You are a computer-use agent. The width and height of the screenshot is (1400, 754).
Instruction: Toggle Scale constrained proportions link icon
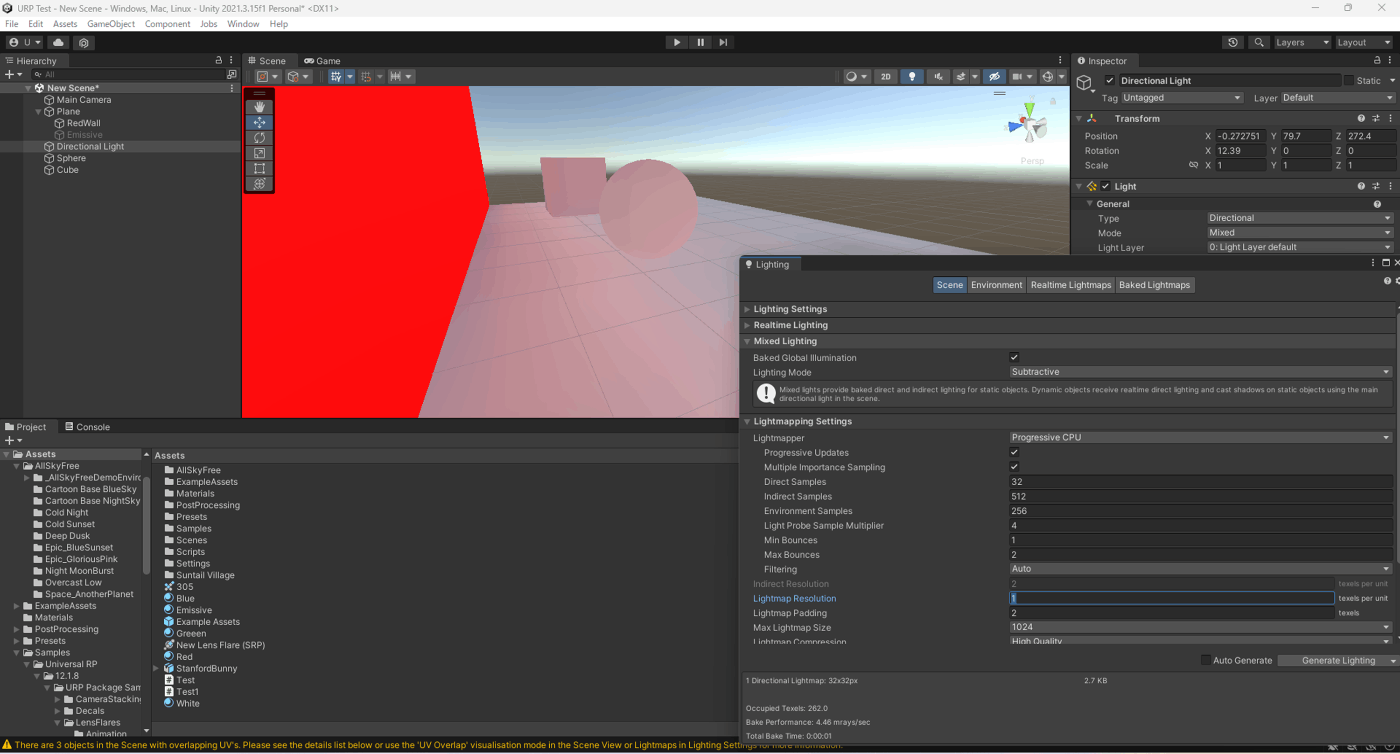coord(1193,165)
